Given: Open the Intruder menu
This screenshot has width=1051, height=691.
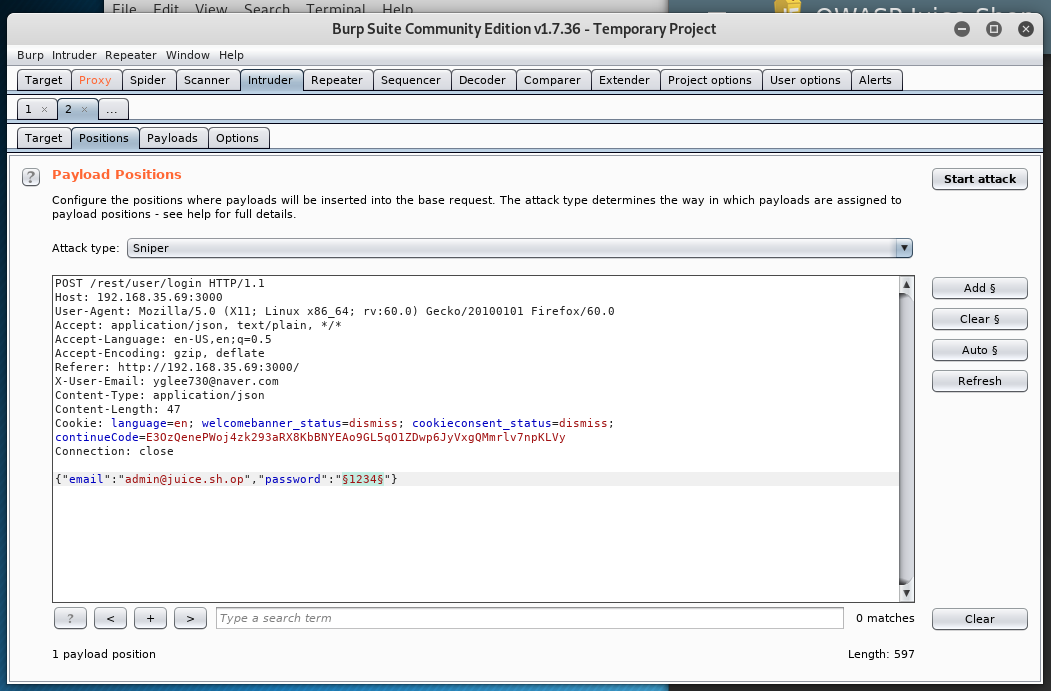Looking at the screenshot, I should pyautogui.click(x=74, y=55).
